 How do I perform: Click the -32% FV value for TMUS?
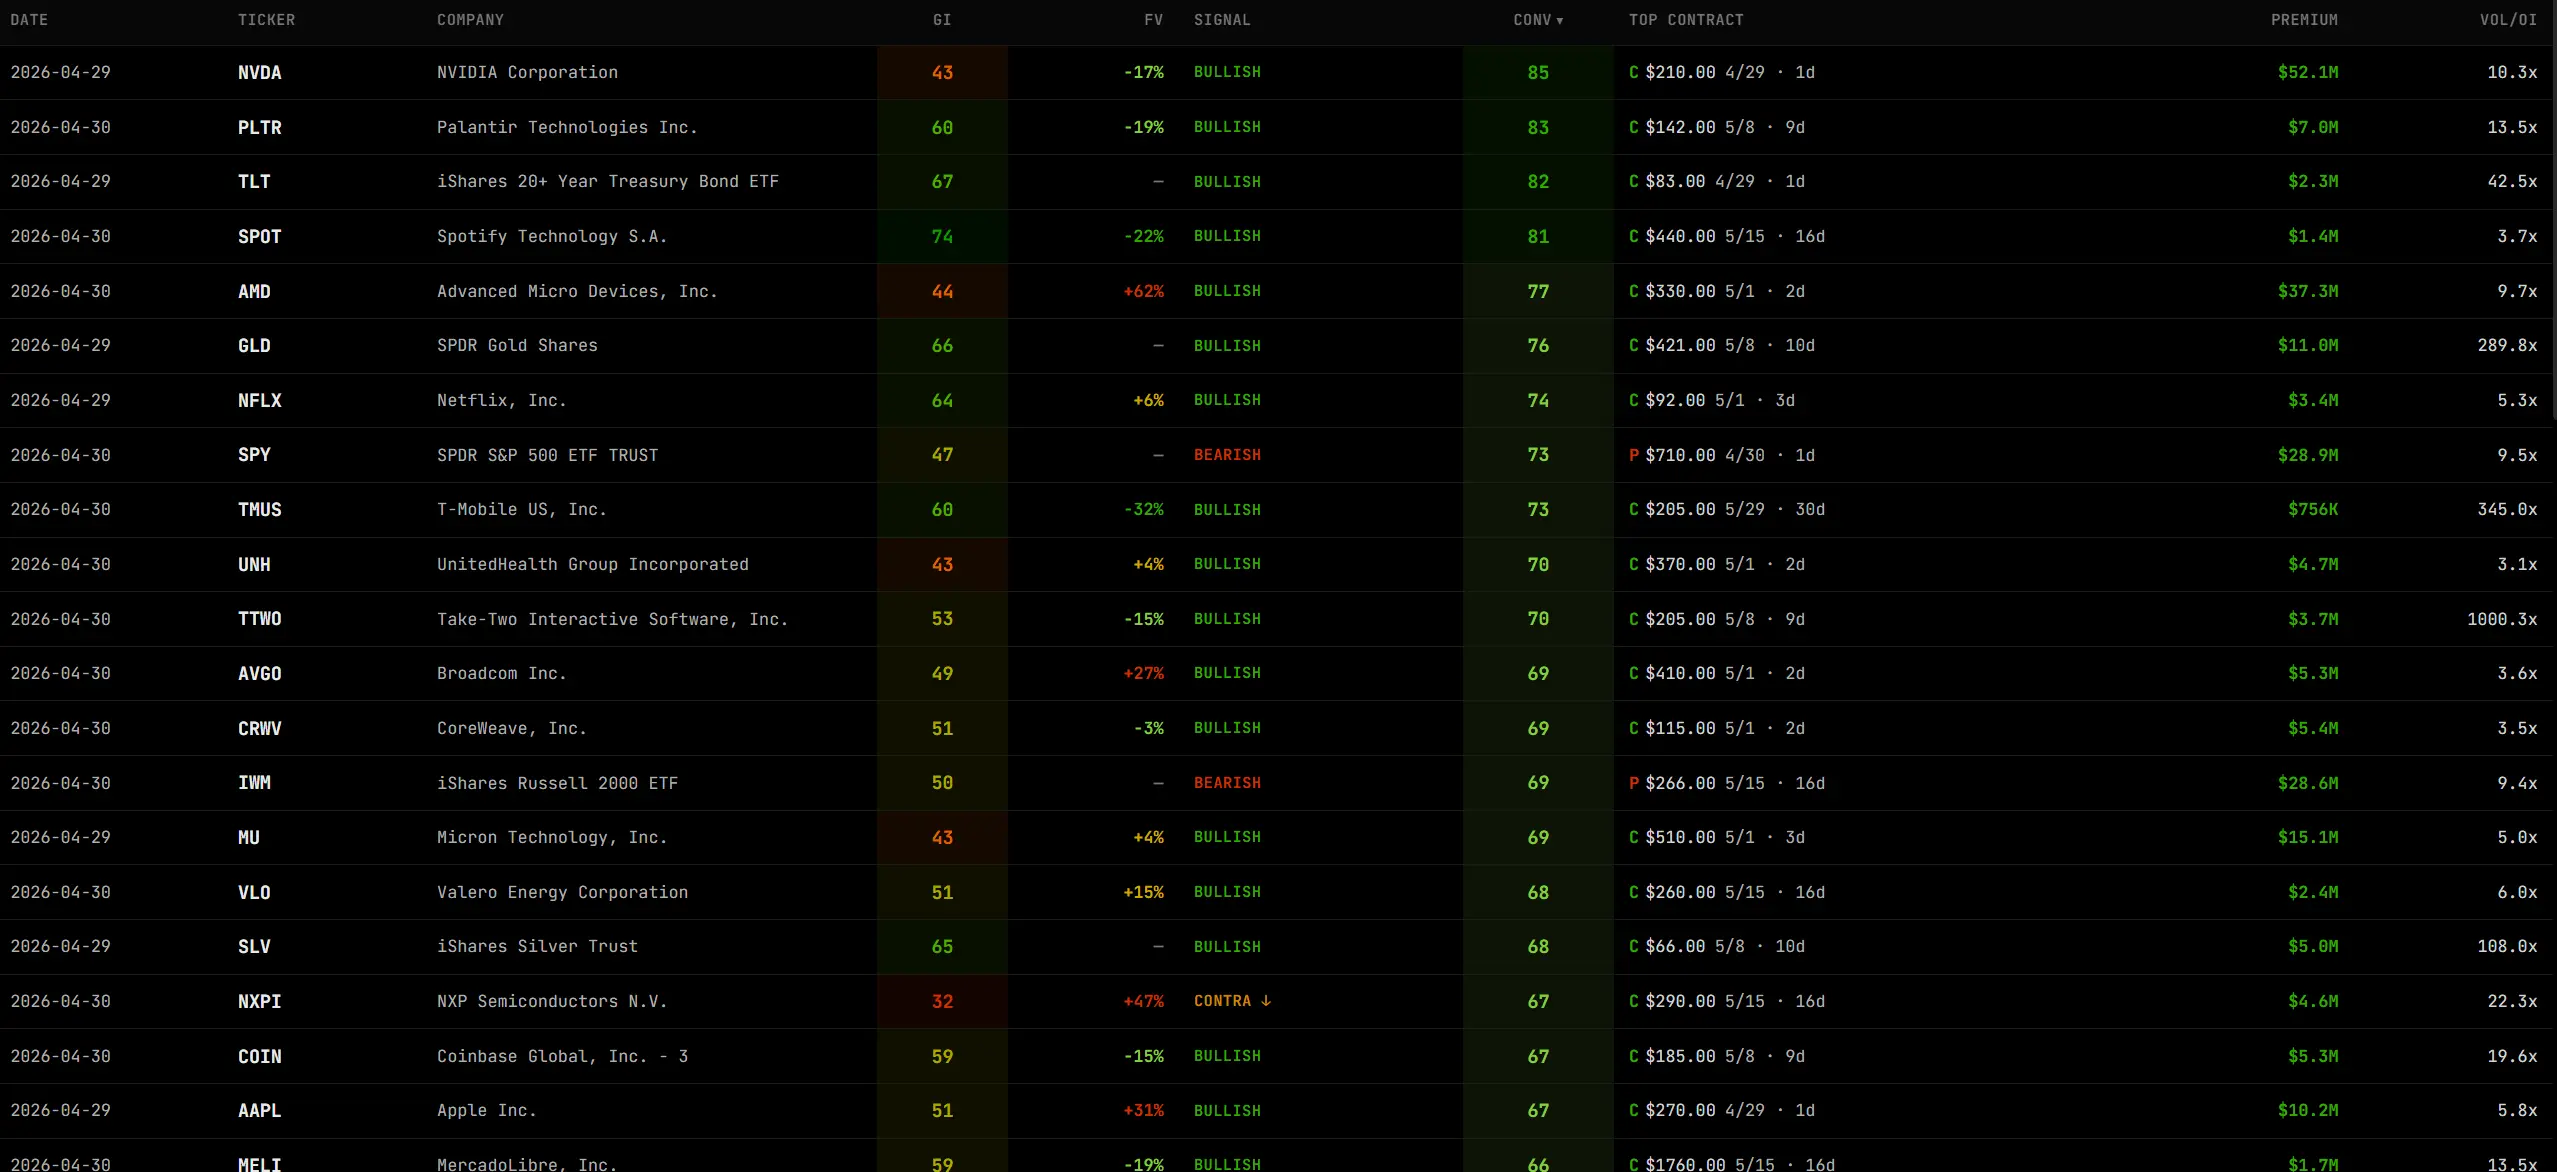[x=1144, y=510]
